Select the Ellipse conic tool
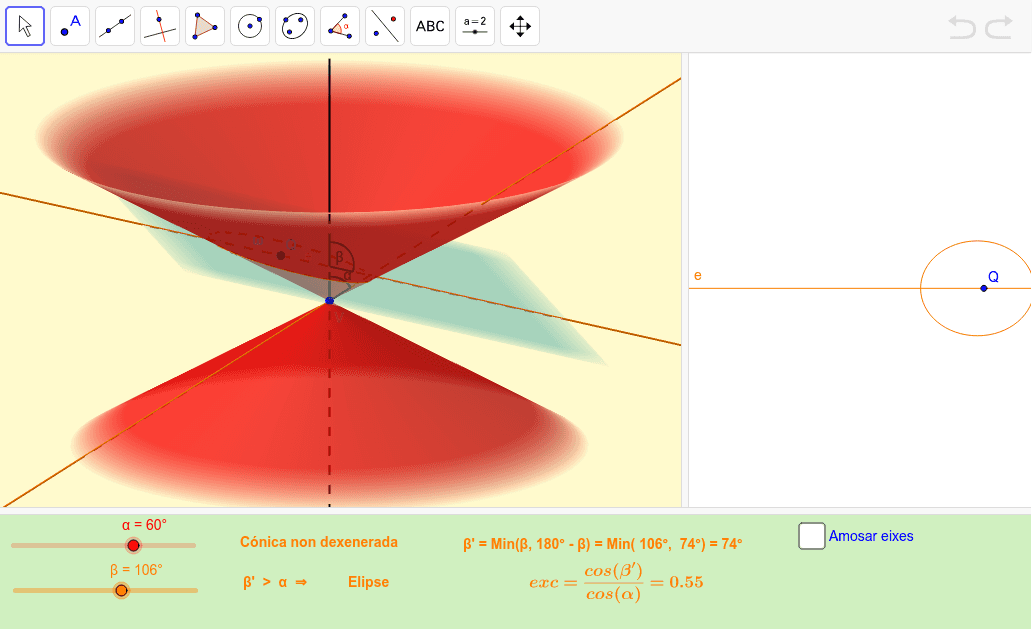Viewport: 1033px width, 631px height. click(294, 26)
